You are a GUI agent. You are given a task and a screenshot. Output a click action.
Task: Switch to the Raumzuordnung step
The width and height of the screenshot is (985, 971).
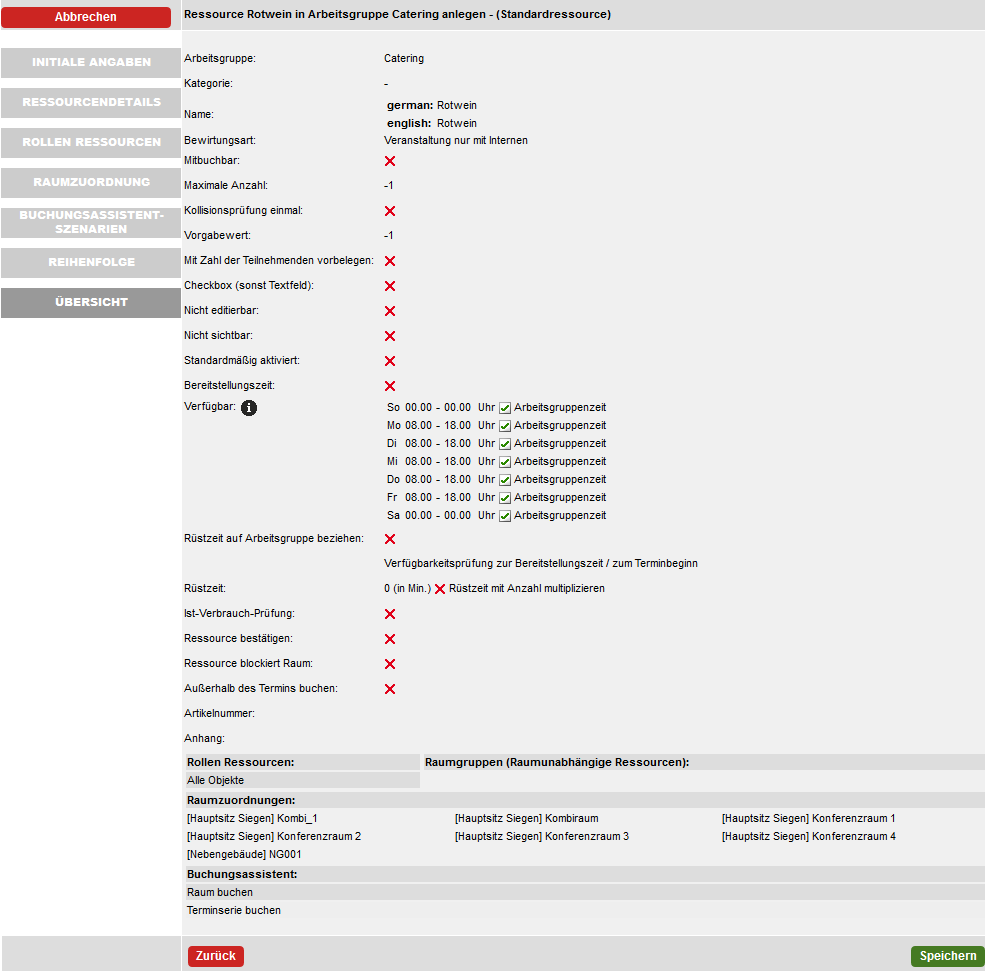coord(91,183)
